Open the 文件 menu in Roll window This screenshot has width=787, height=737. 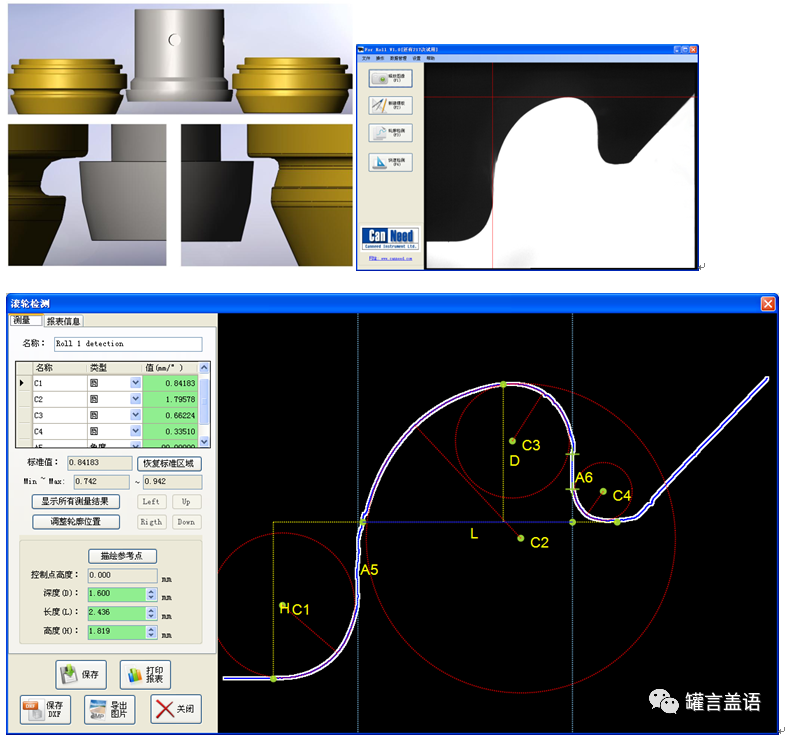366,58
